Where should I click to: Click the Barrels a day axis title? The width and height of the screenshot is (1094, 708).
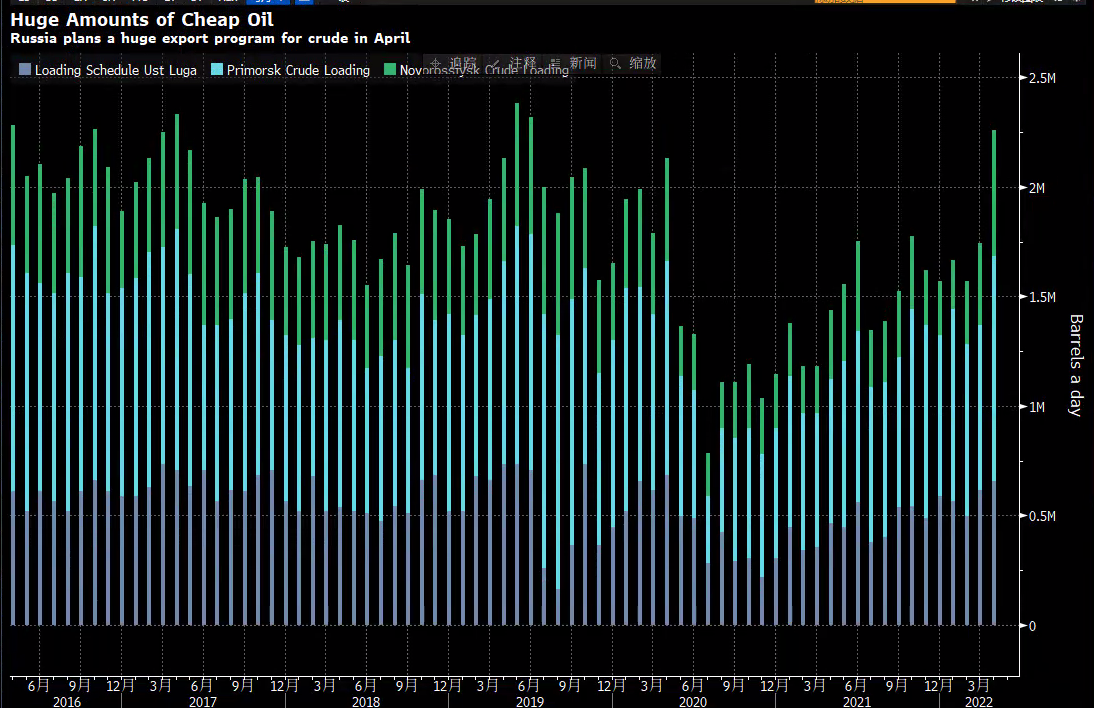pyautogui.click(x=1076, y=365)
